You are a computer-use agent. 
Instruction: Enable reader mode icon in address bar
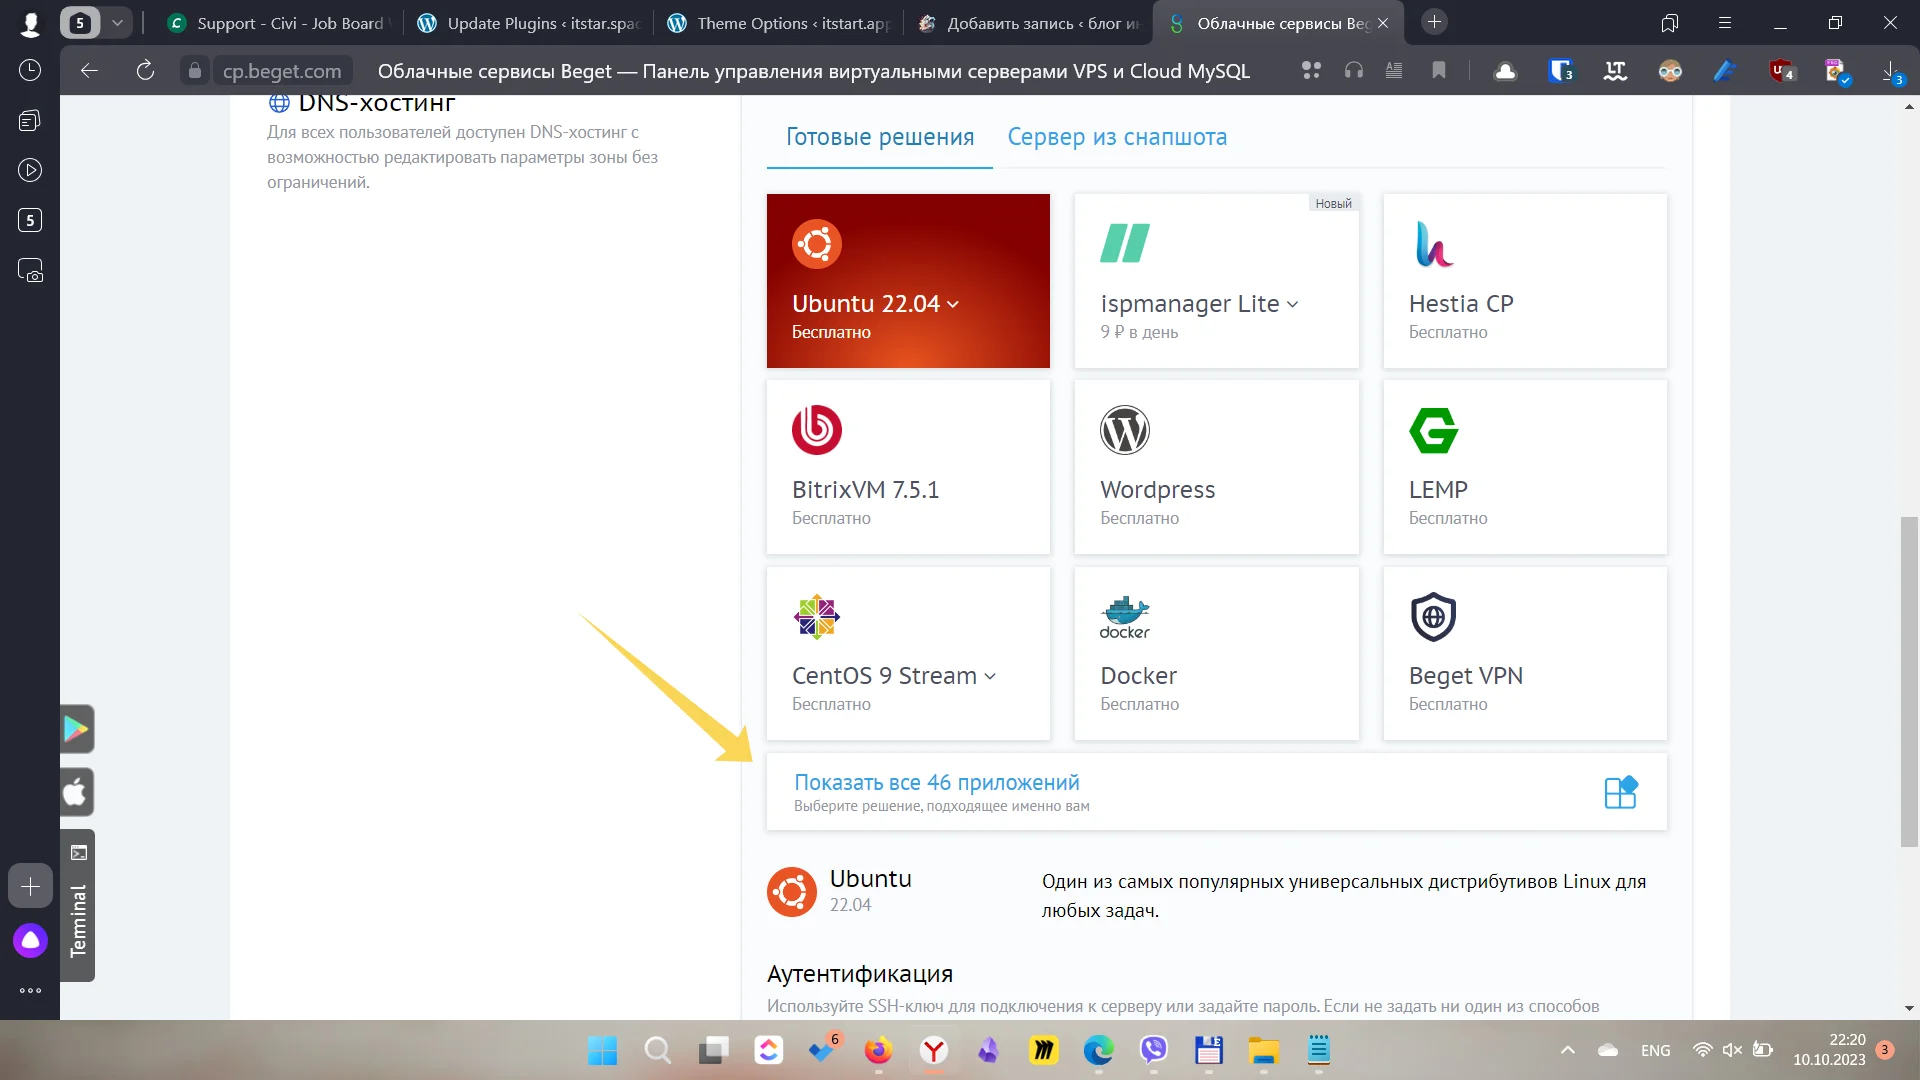pos(1394,70)
